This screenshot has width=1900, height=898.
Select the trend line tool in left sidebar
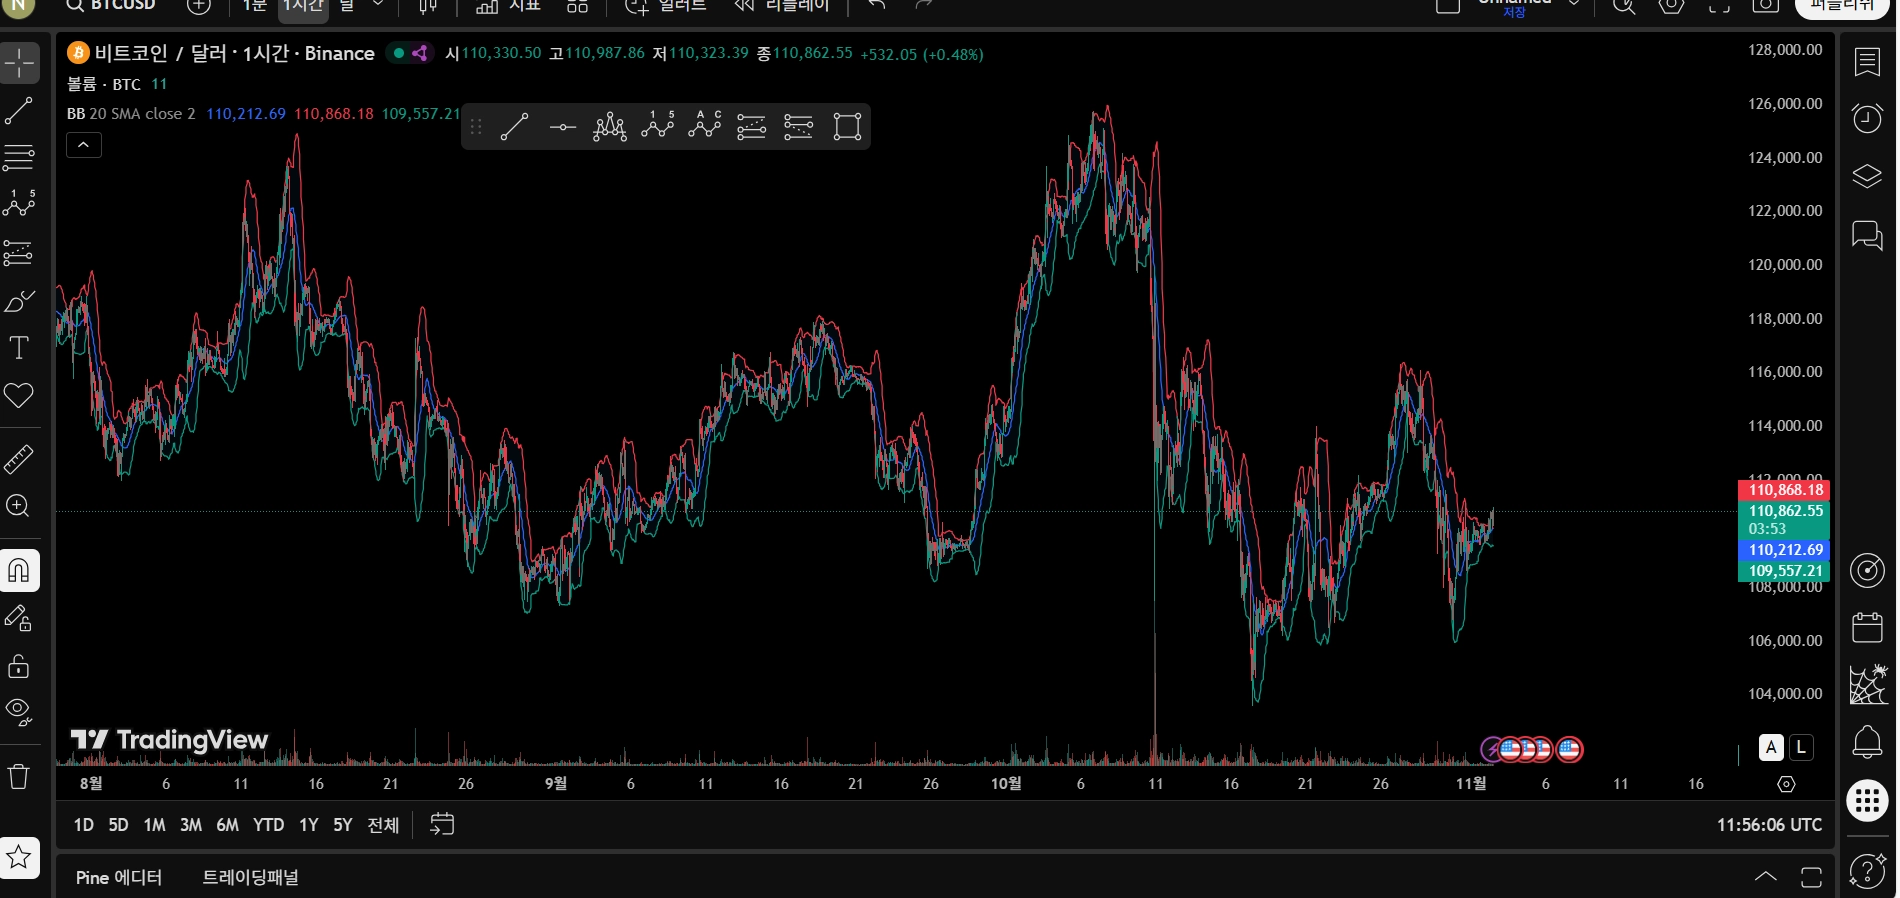tap(19, 111)
